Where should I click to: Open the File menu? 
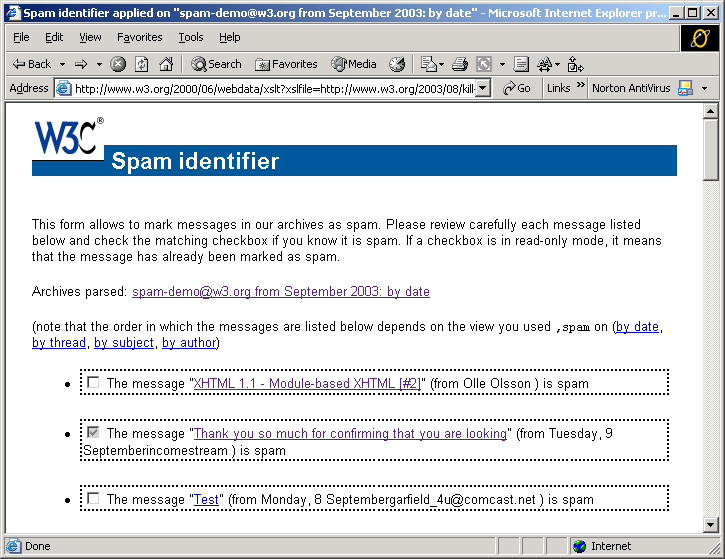pyautogui.click(x=21, y=37)
